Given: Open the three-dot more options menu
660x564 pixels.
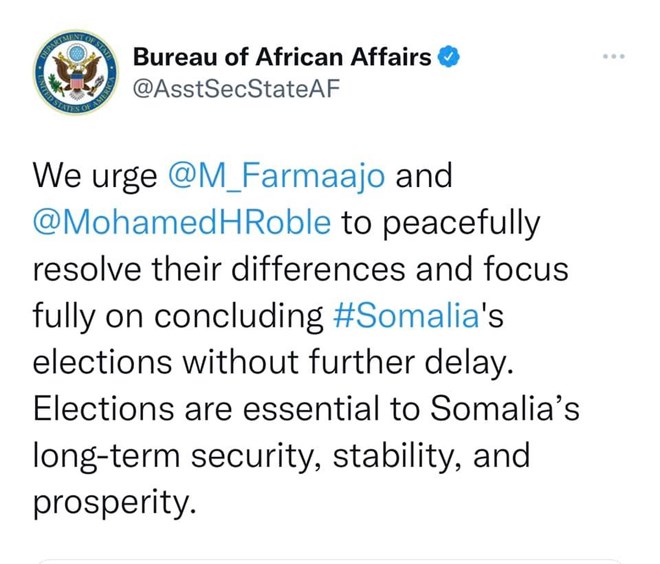Looking at the screenshot, I should click(x=612, y=55).
